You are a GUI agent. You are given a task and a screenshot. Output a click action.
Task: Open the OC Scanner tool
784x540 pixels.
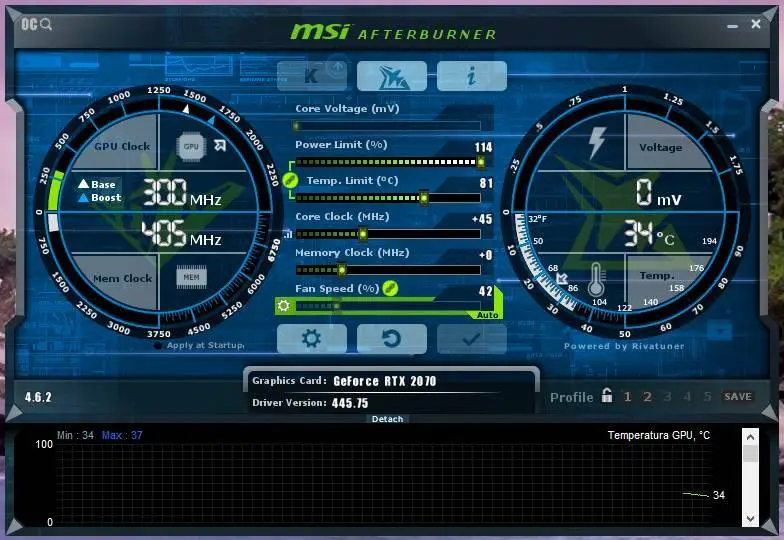[x=36, y=24]
